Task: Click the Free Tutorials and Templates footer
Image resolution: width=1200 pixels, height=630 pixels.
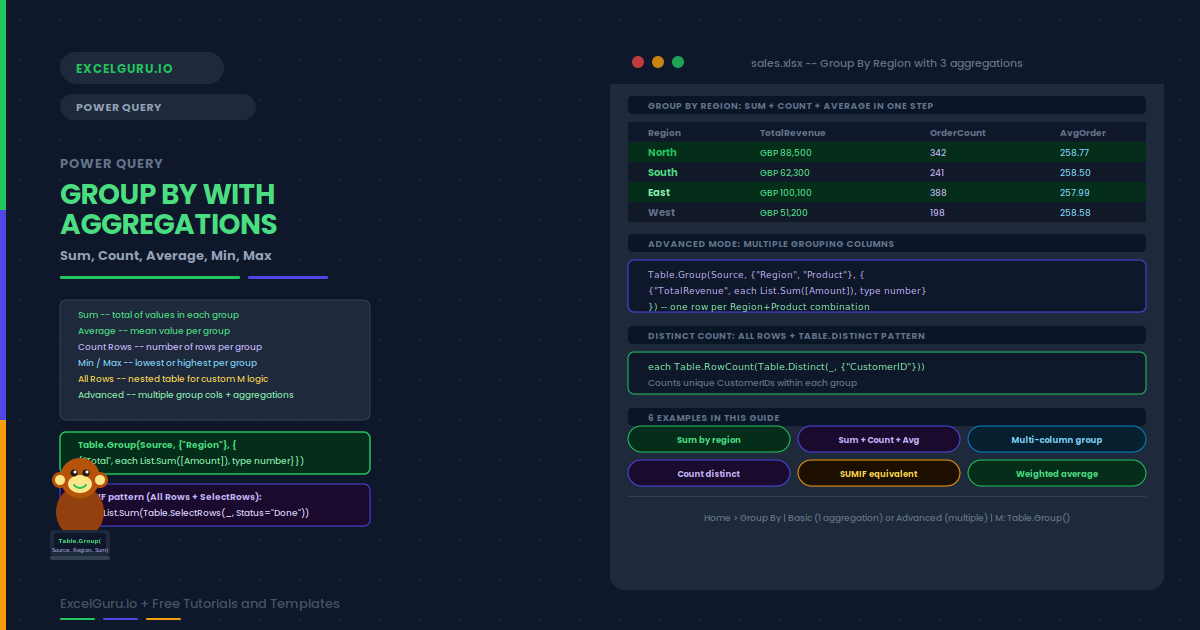Action: pos(200,604)
